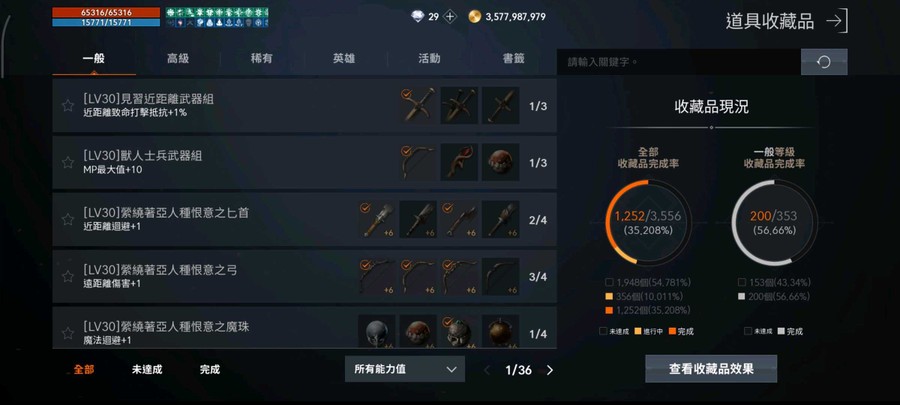900x405 pixels.
Task: Select the first orb icon in 恨意之魔珠
Action: (377, 332)
